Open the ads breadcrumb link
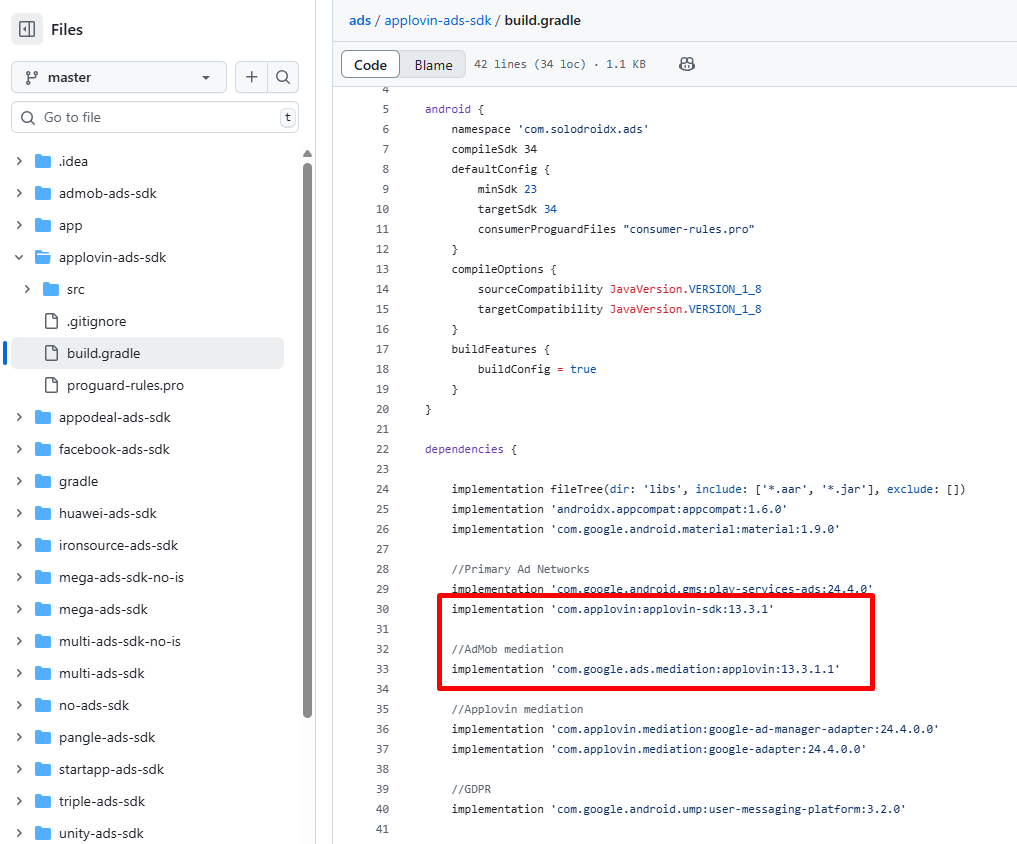The width and height of the screenshot is (1017, 844). [360, 20]
